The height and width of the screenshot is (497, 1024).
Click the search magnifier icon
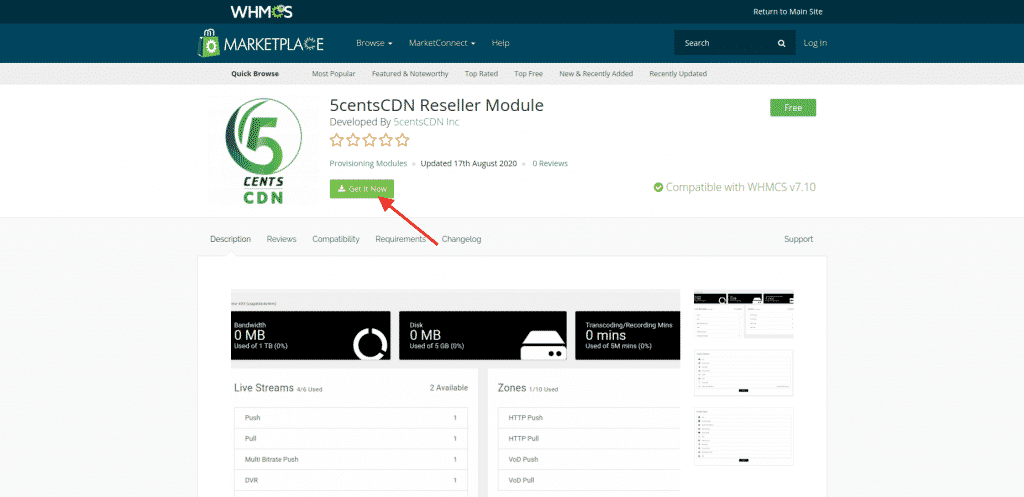click(x=781, y=43)
